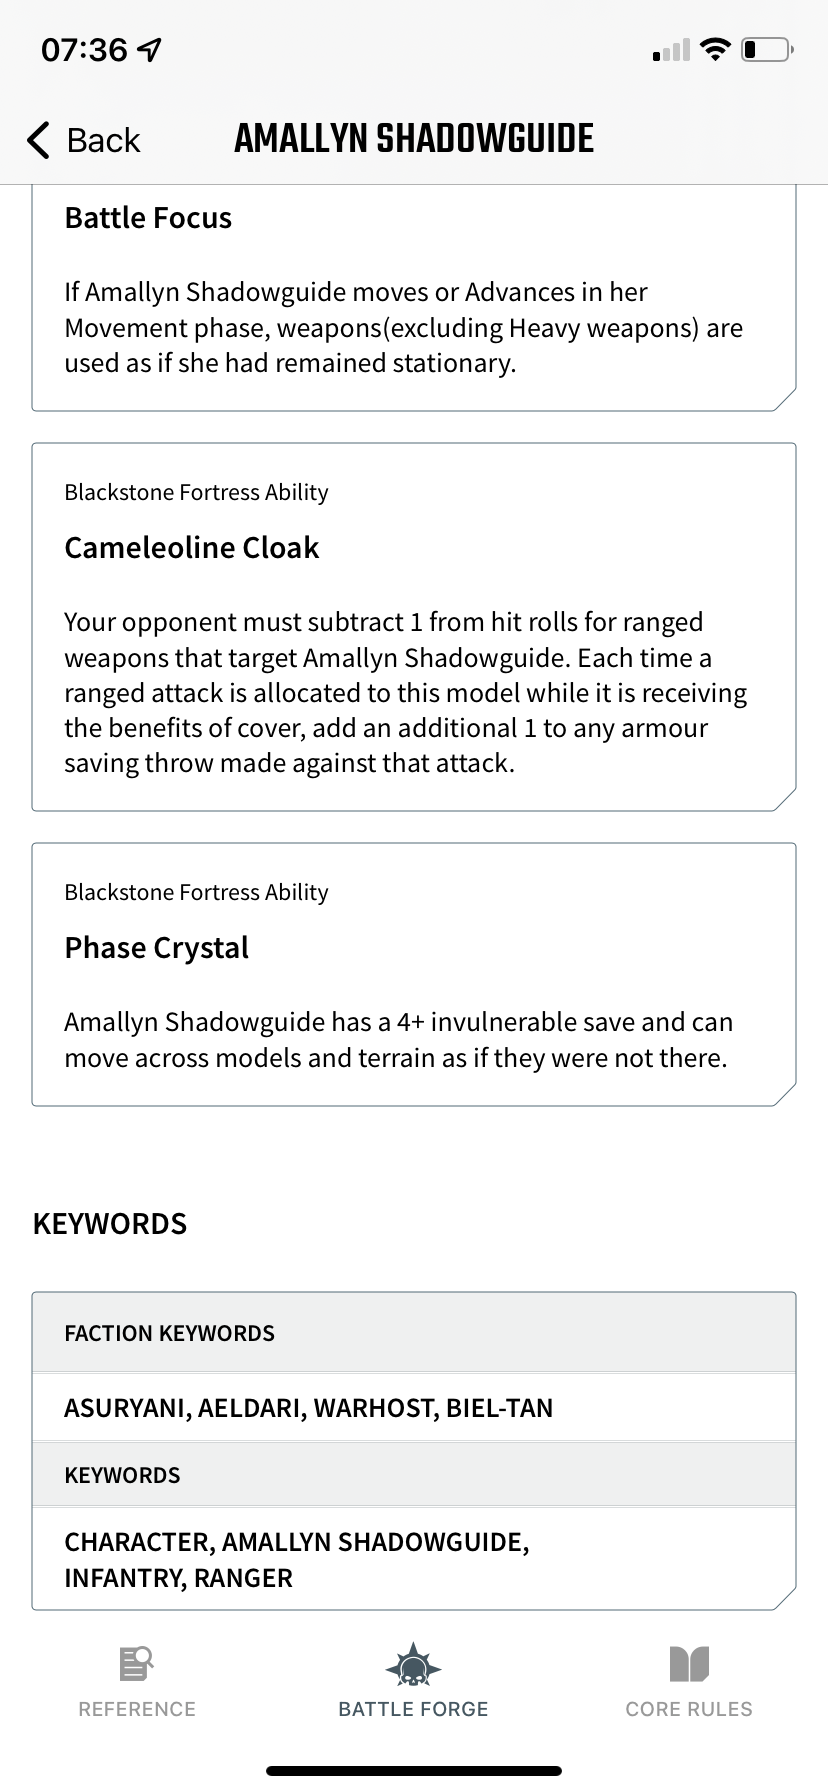Screen dimensions: 828x1792
Task: Tap the back chevron arrow
Action: coord(37,140)
